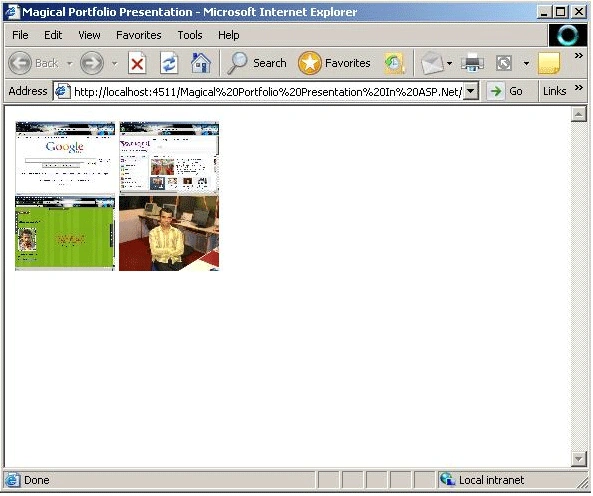Expand Back history dropdown arrow
Image resolution: width=593 pixels, height=496 pixels.
(70, 63)
